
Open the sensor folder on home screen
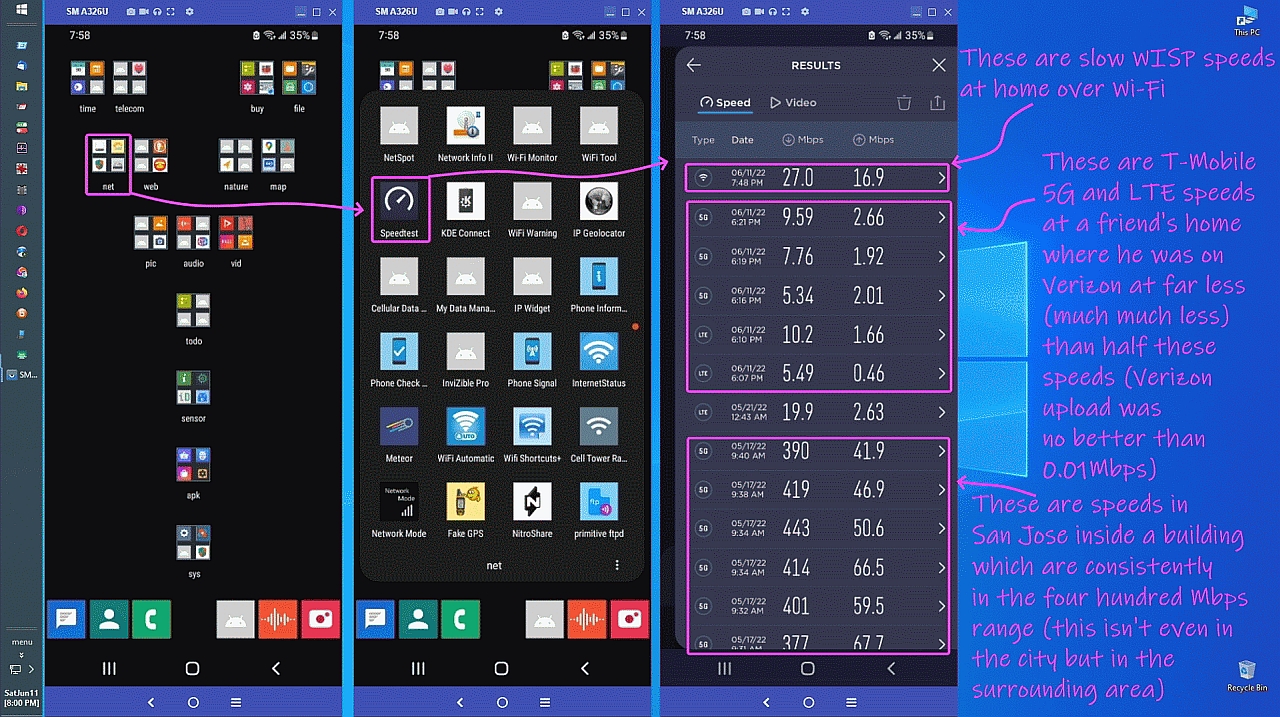pos(193,396)
